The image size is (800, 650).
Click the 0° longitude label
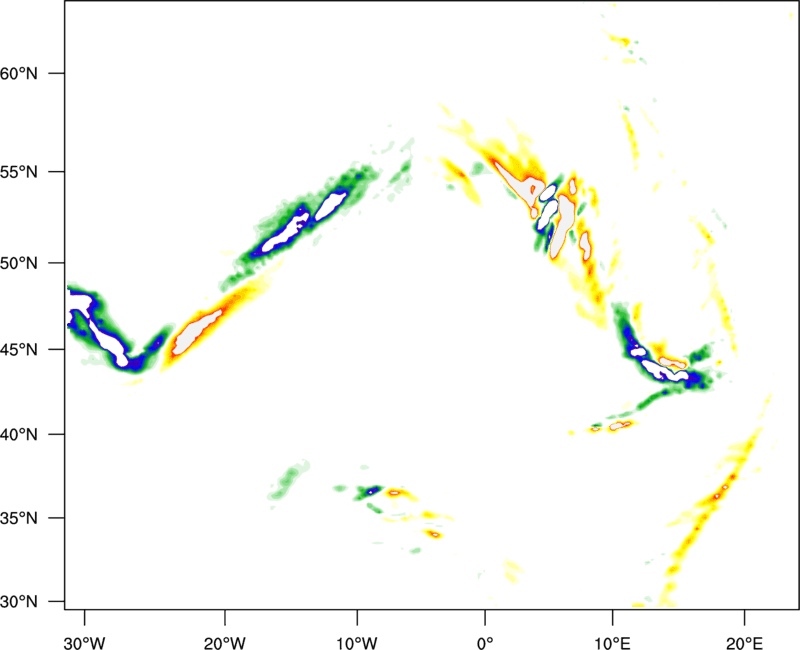(485, 643)
